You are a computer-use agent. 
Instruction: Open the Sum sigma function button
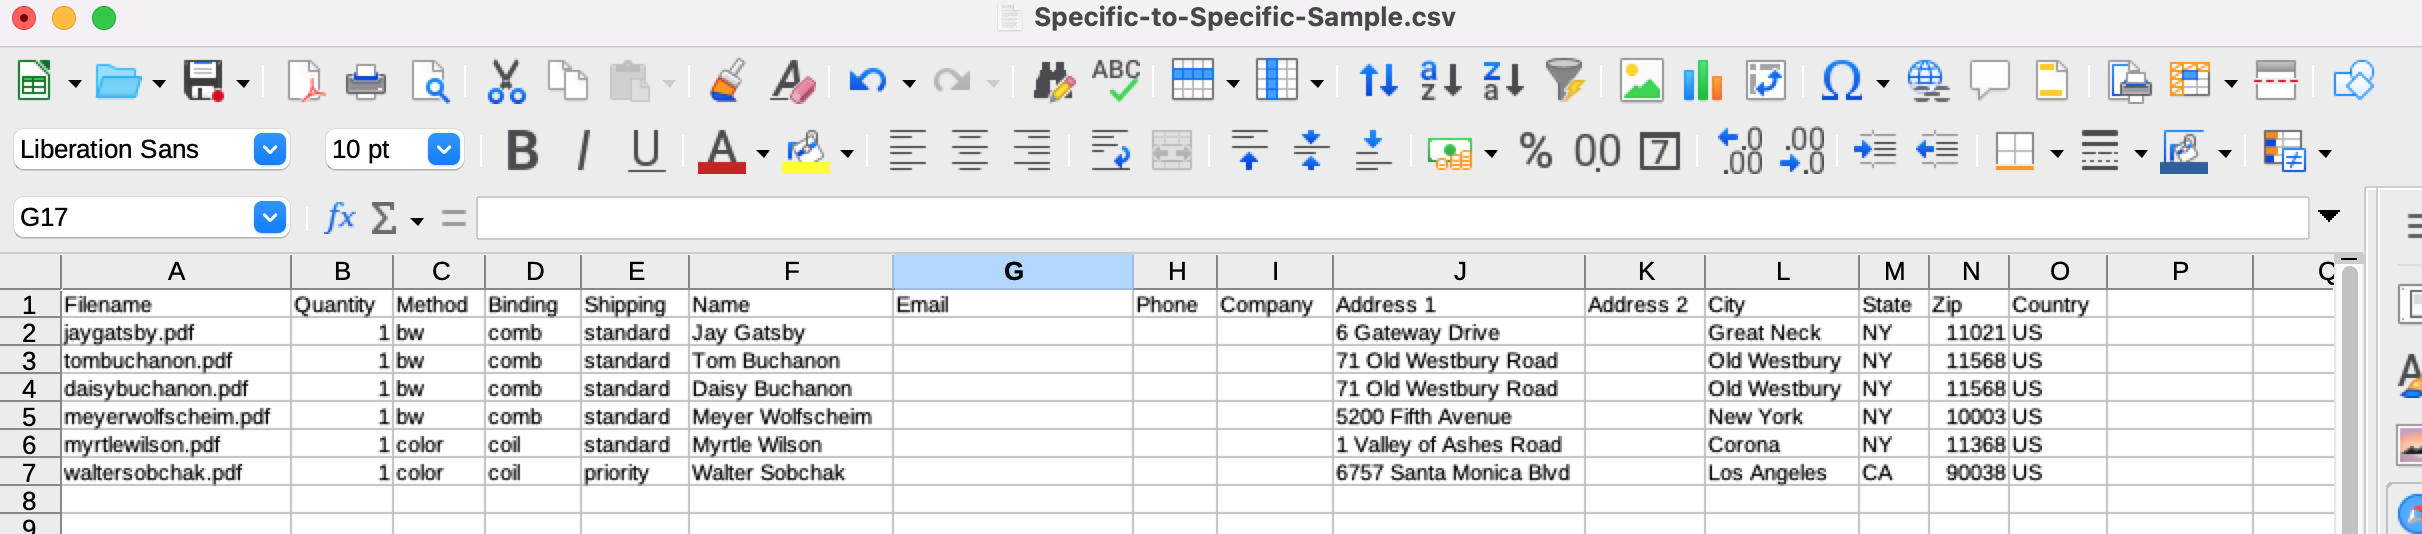click(x=384, y=217)
